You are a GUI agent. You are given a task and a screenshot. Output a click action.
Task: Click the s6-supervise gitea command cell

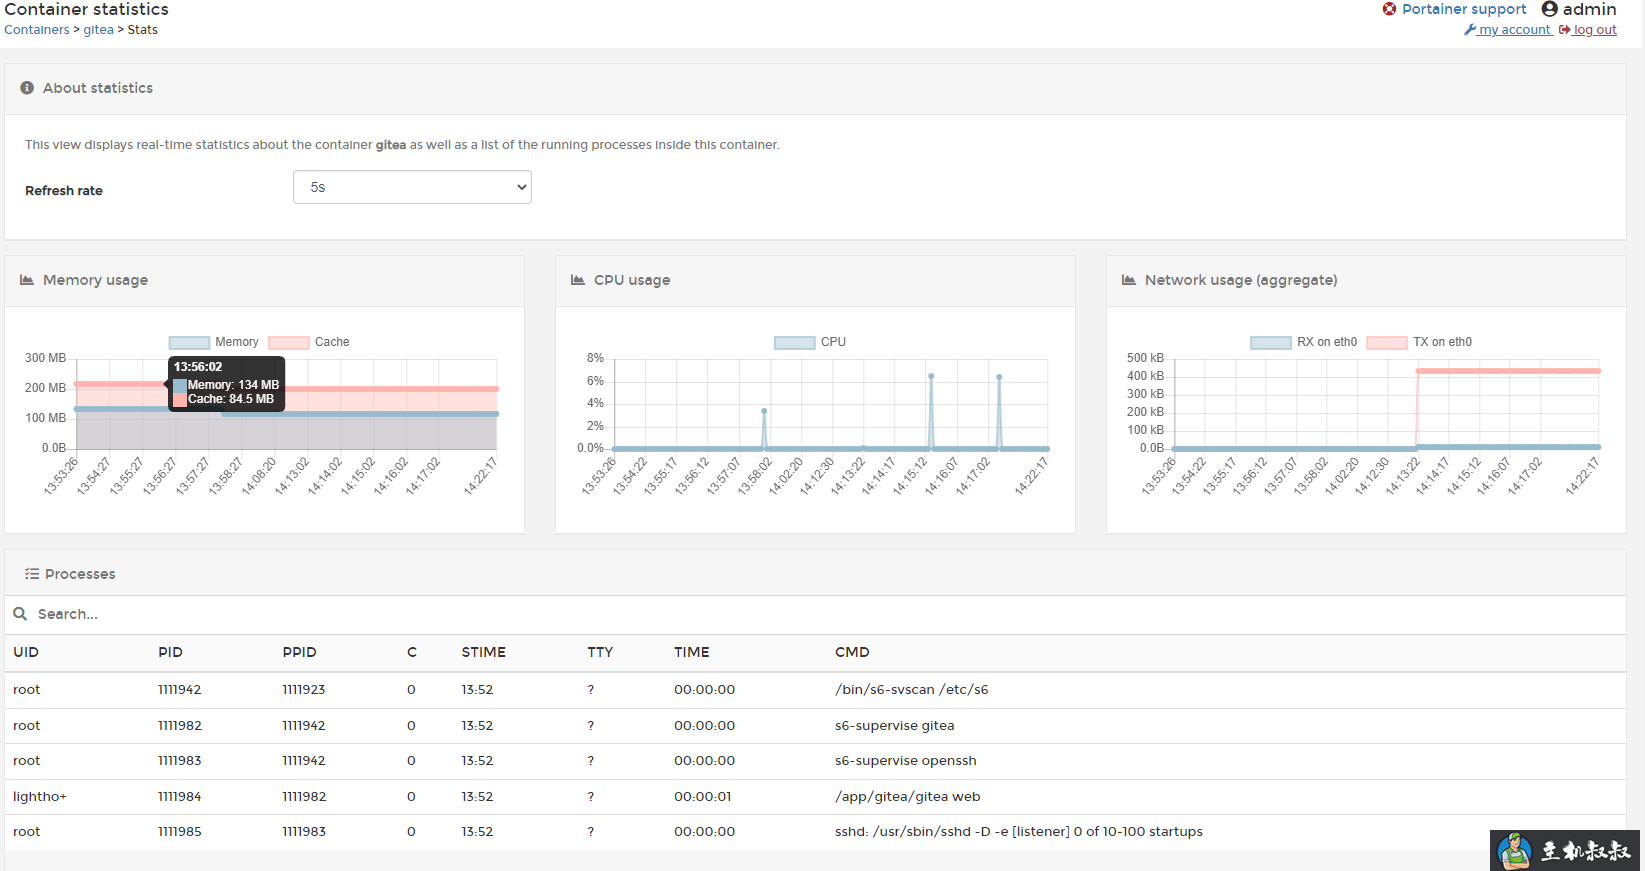coord(894,726)
